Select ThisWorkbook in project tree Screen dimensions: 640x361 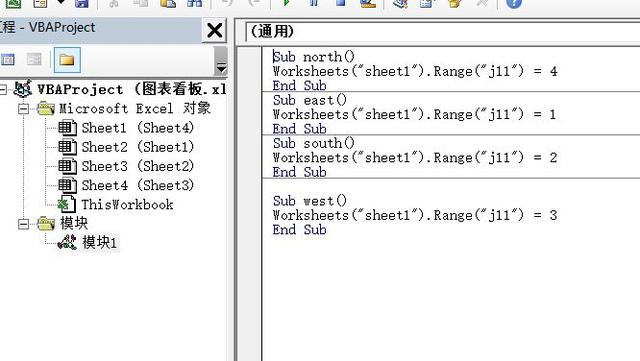tap(127, 205)
